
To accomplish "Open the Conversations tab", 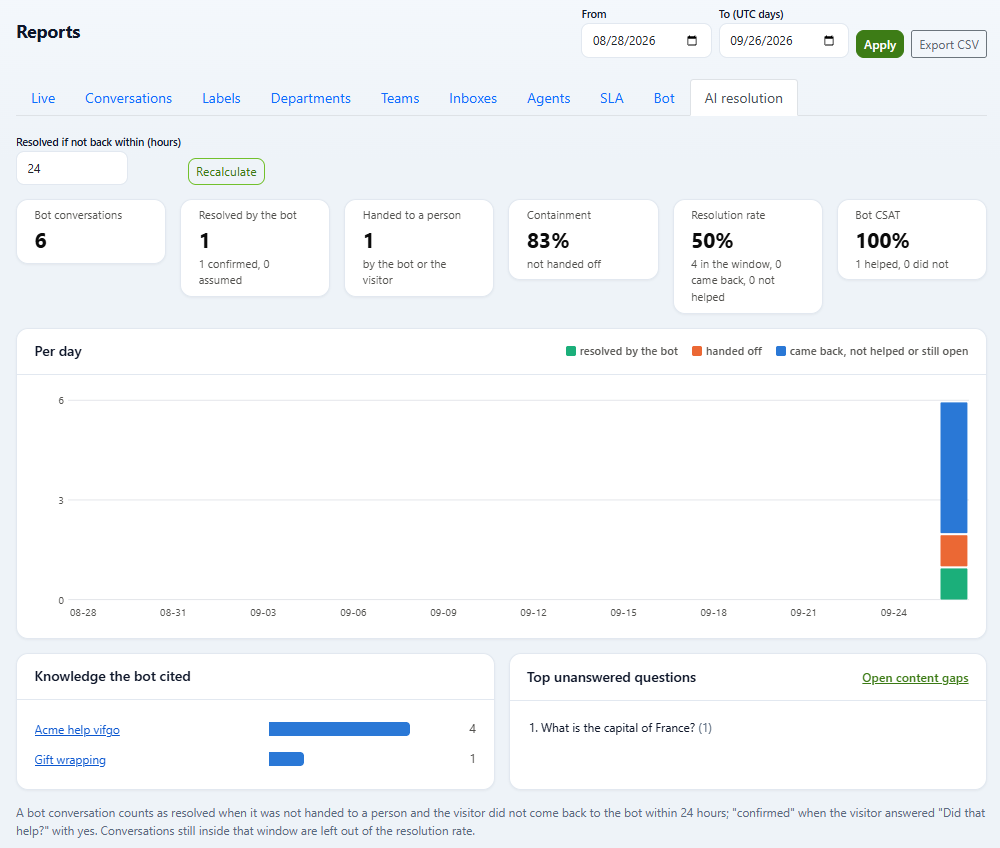I will tap(129, 98).
